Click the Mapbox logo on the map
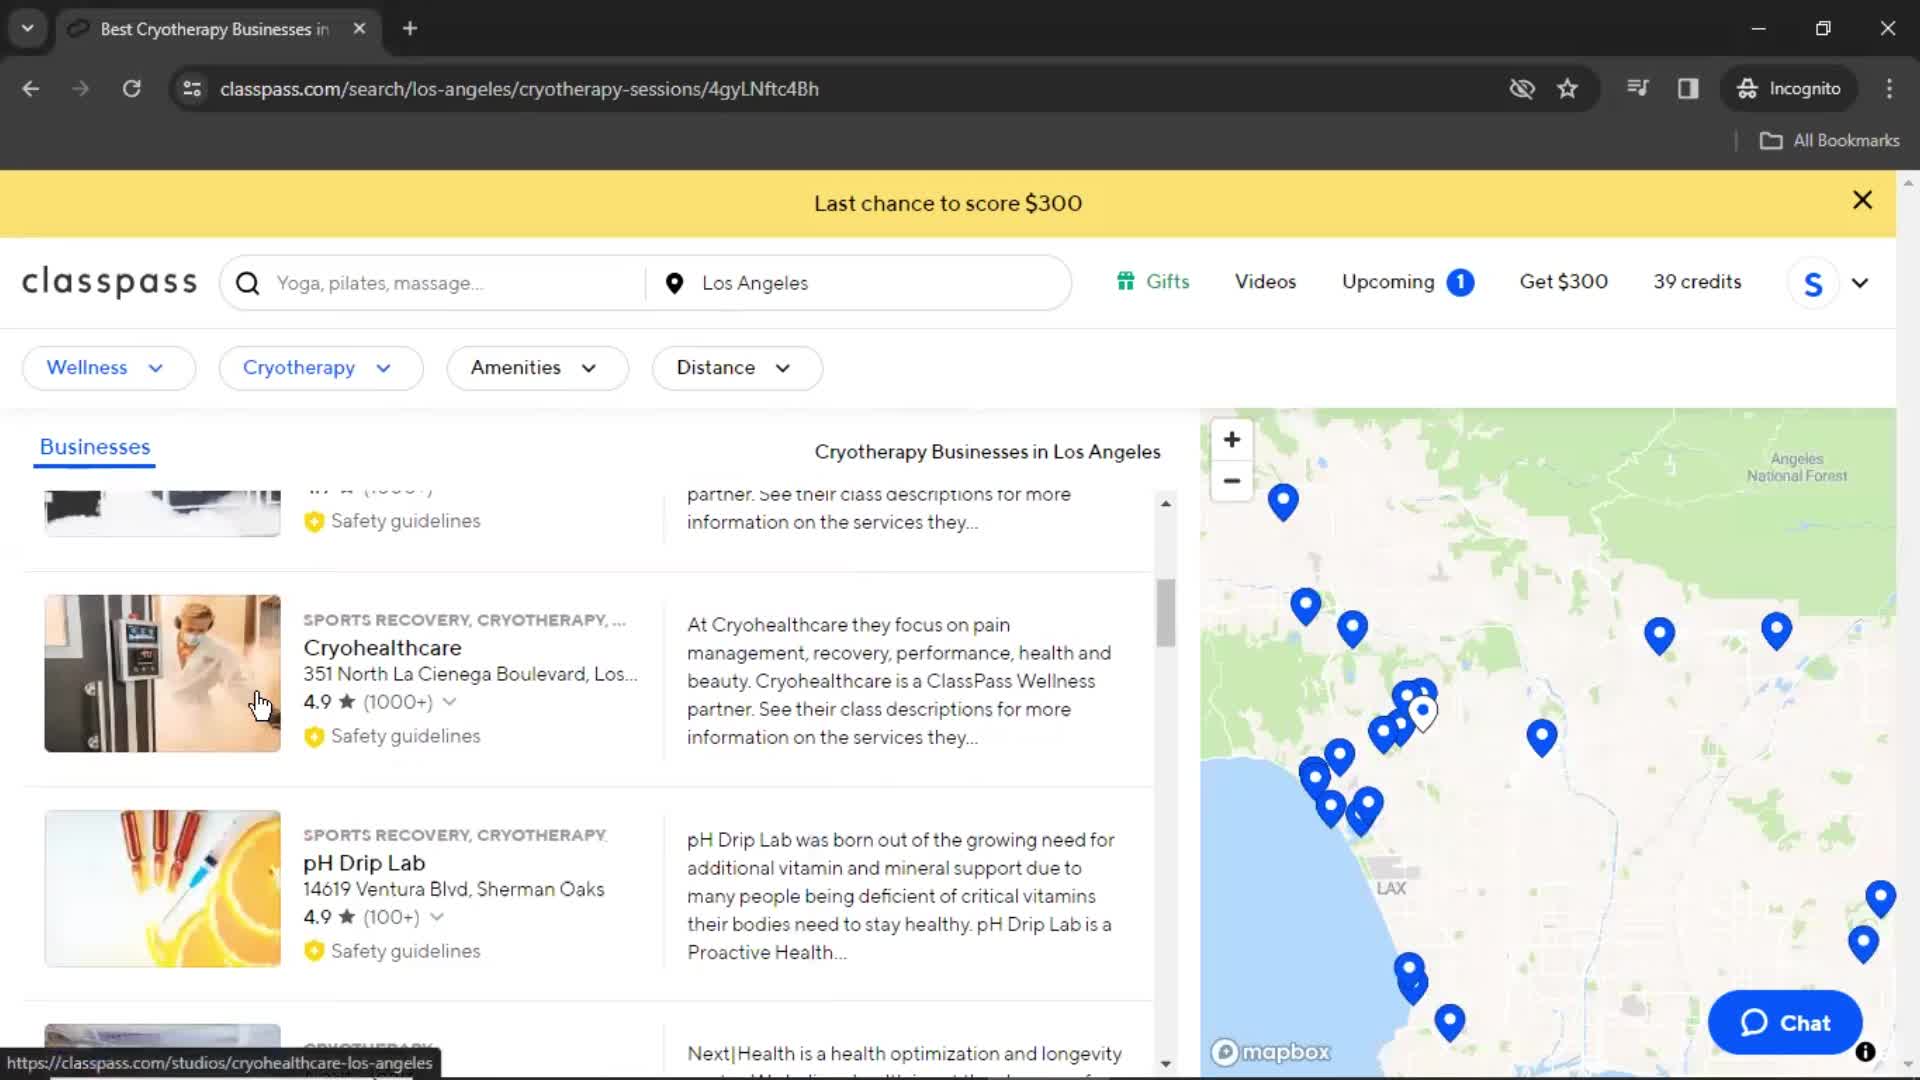Viewport: 1920px width, 1080px height. pos(1271,1052)
